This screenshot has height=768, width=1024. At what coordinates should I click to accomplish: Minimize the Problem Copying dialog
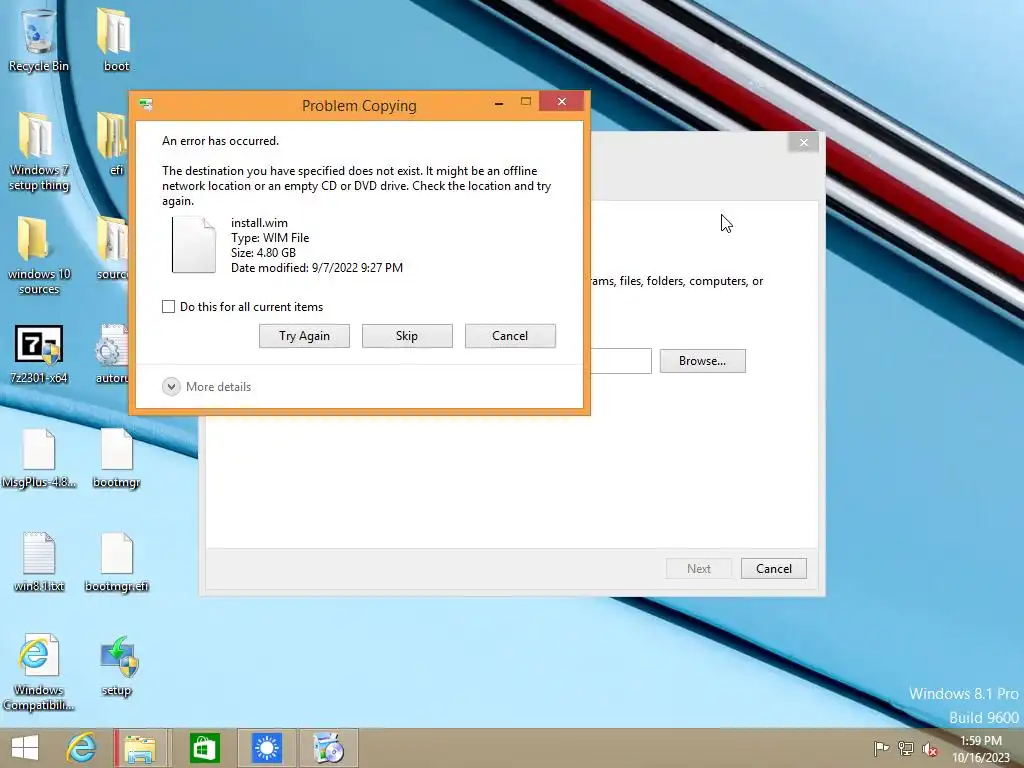pyautogui.click(x=499, y=103)
